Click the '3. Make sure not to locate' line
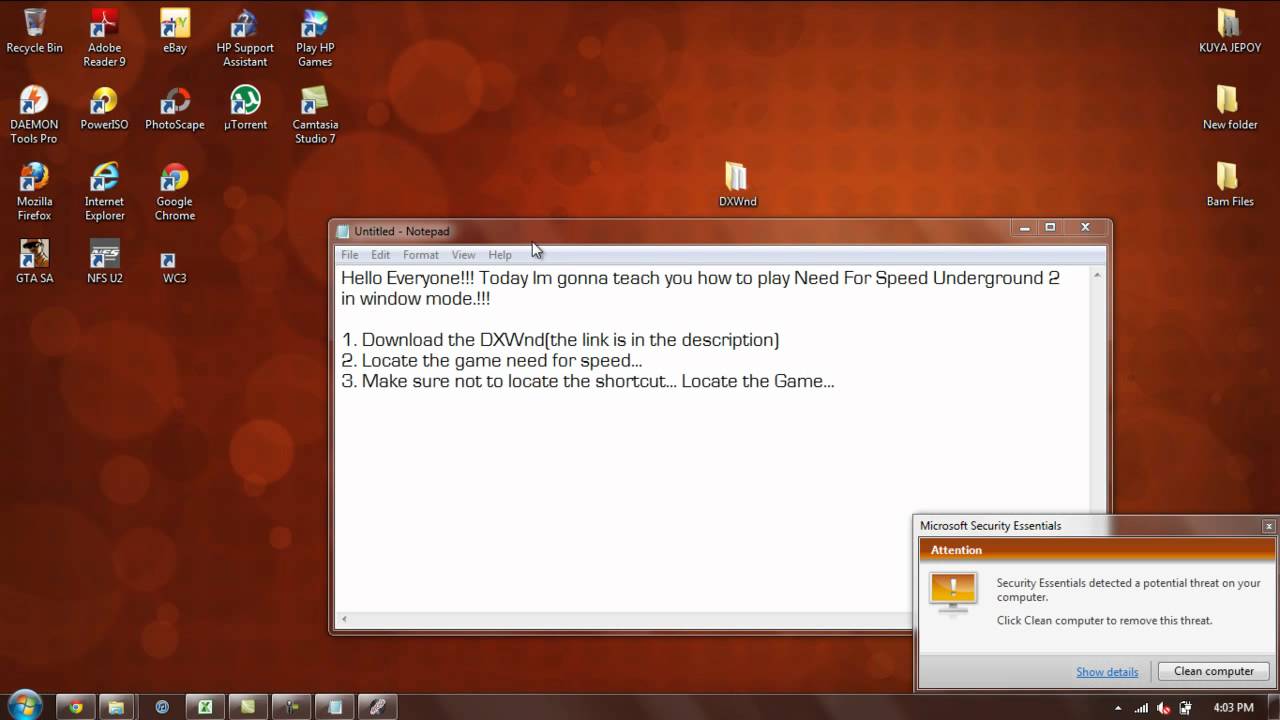Viewport: 1280px width, 720px height. 588,381
